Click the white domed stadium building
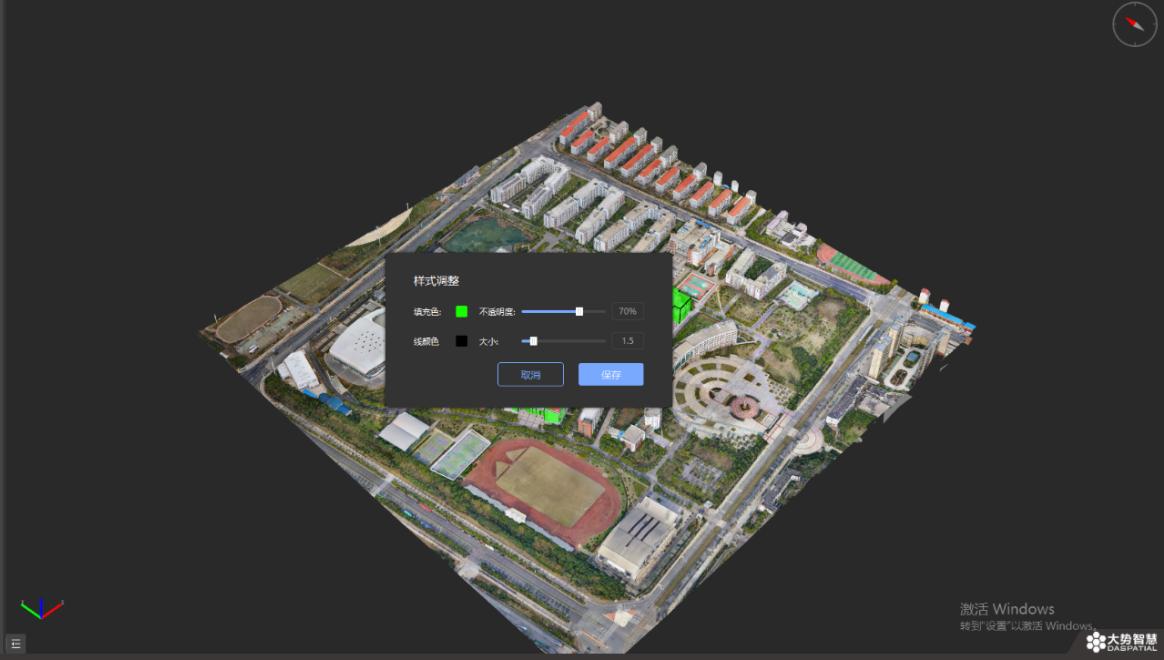 [x=359, y=347]
